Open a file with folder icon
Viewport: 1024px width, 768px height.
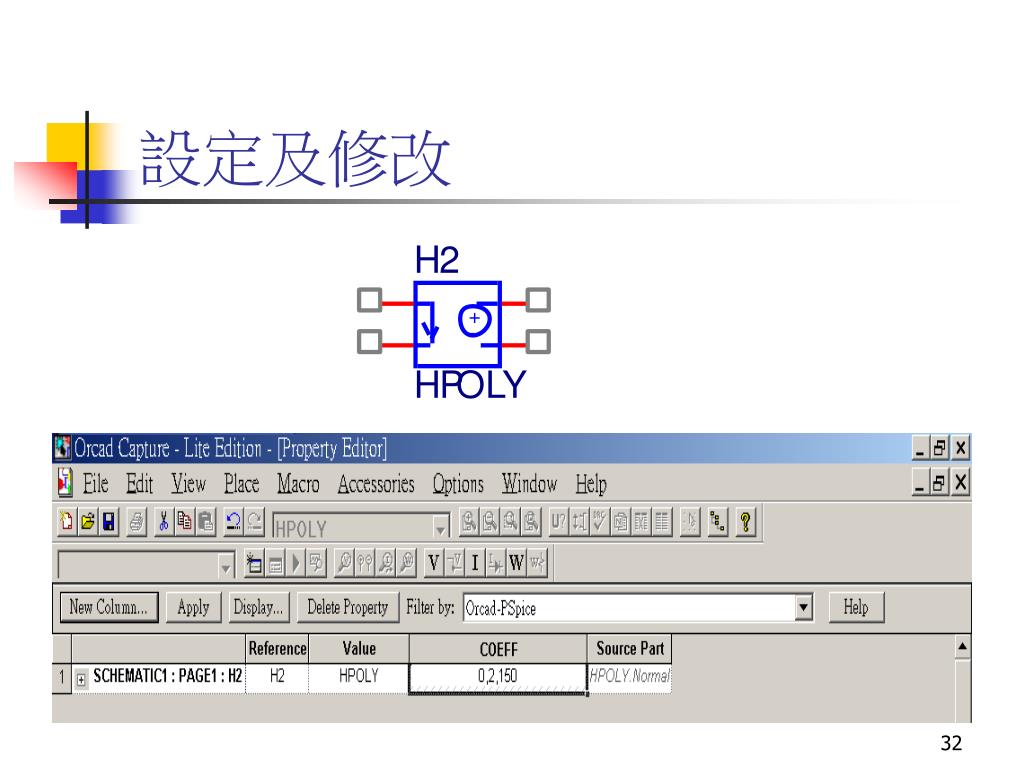tap(87, 522)
